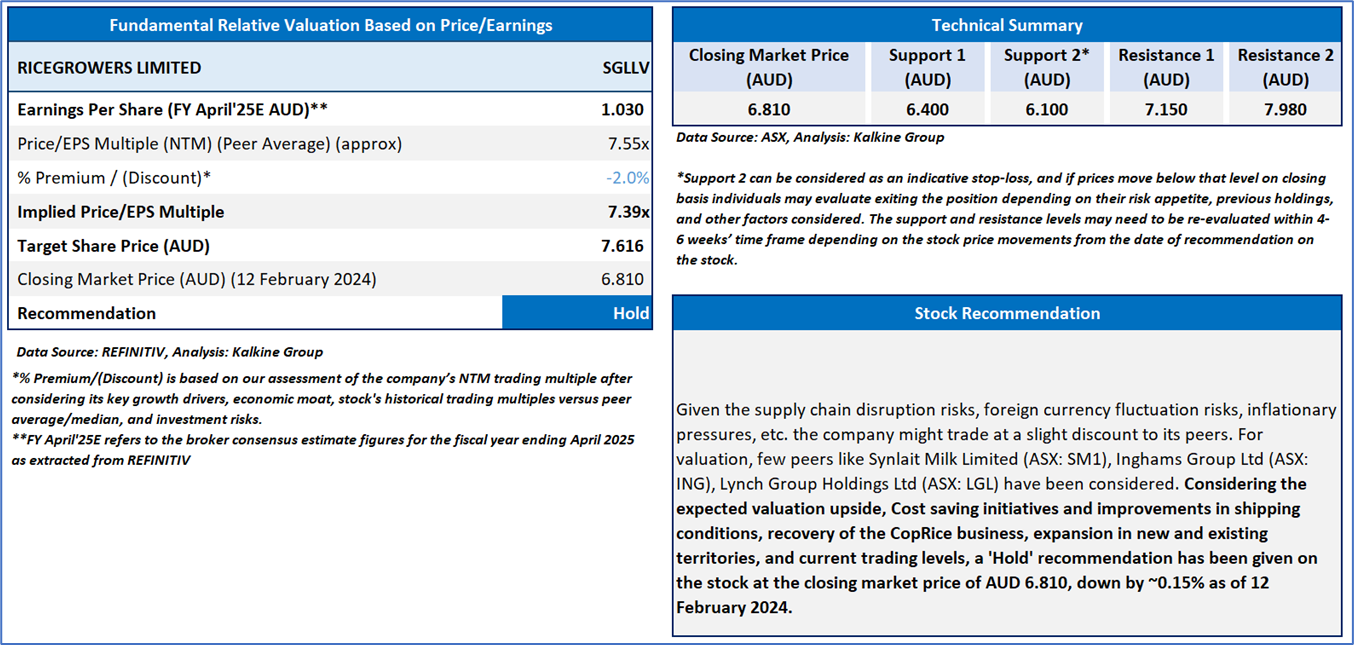This screenshot has width=1354, height=645.
Task: Click the SGLLV ticker cell
Action: (625, 68)
